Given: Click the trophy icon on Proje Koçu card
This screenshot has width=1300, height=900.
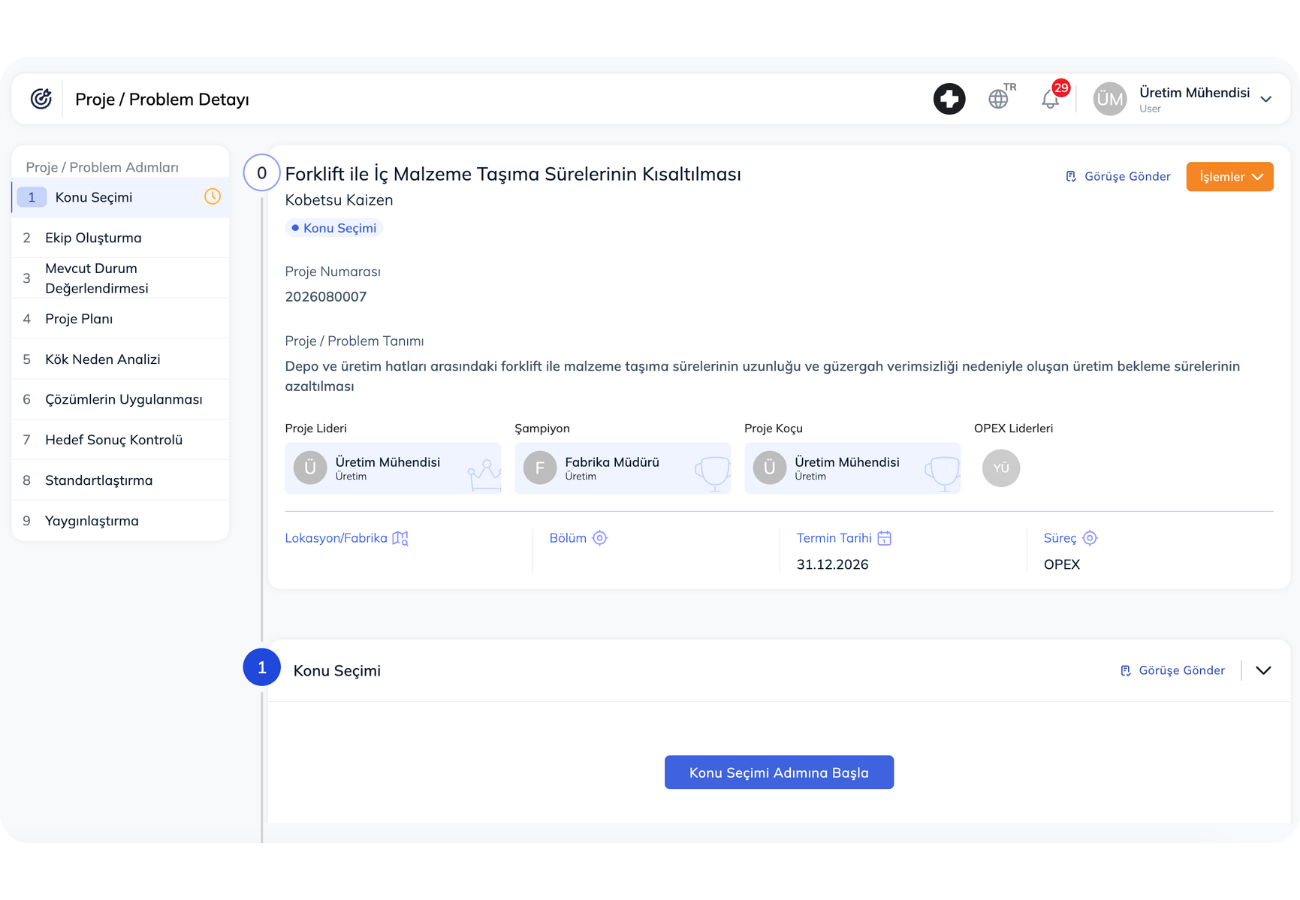Looking at the screenshot, I should coord(943,474).
